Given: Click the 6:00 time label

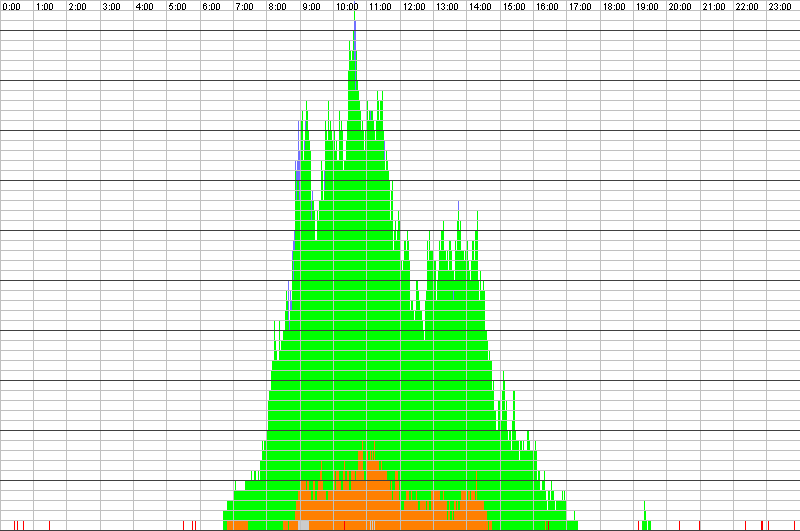Looking at the screenshot, I should tap(212, 7).
